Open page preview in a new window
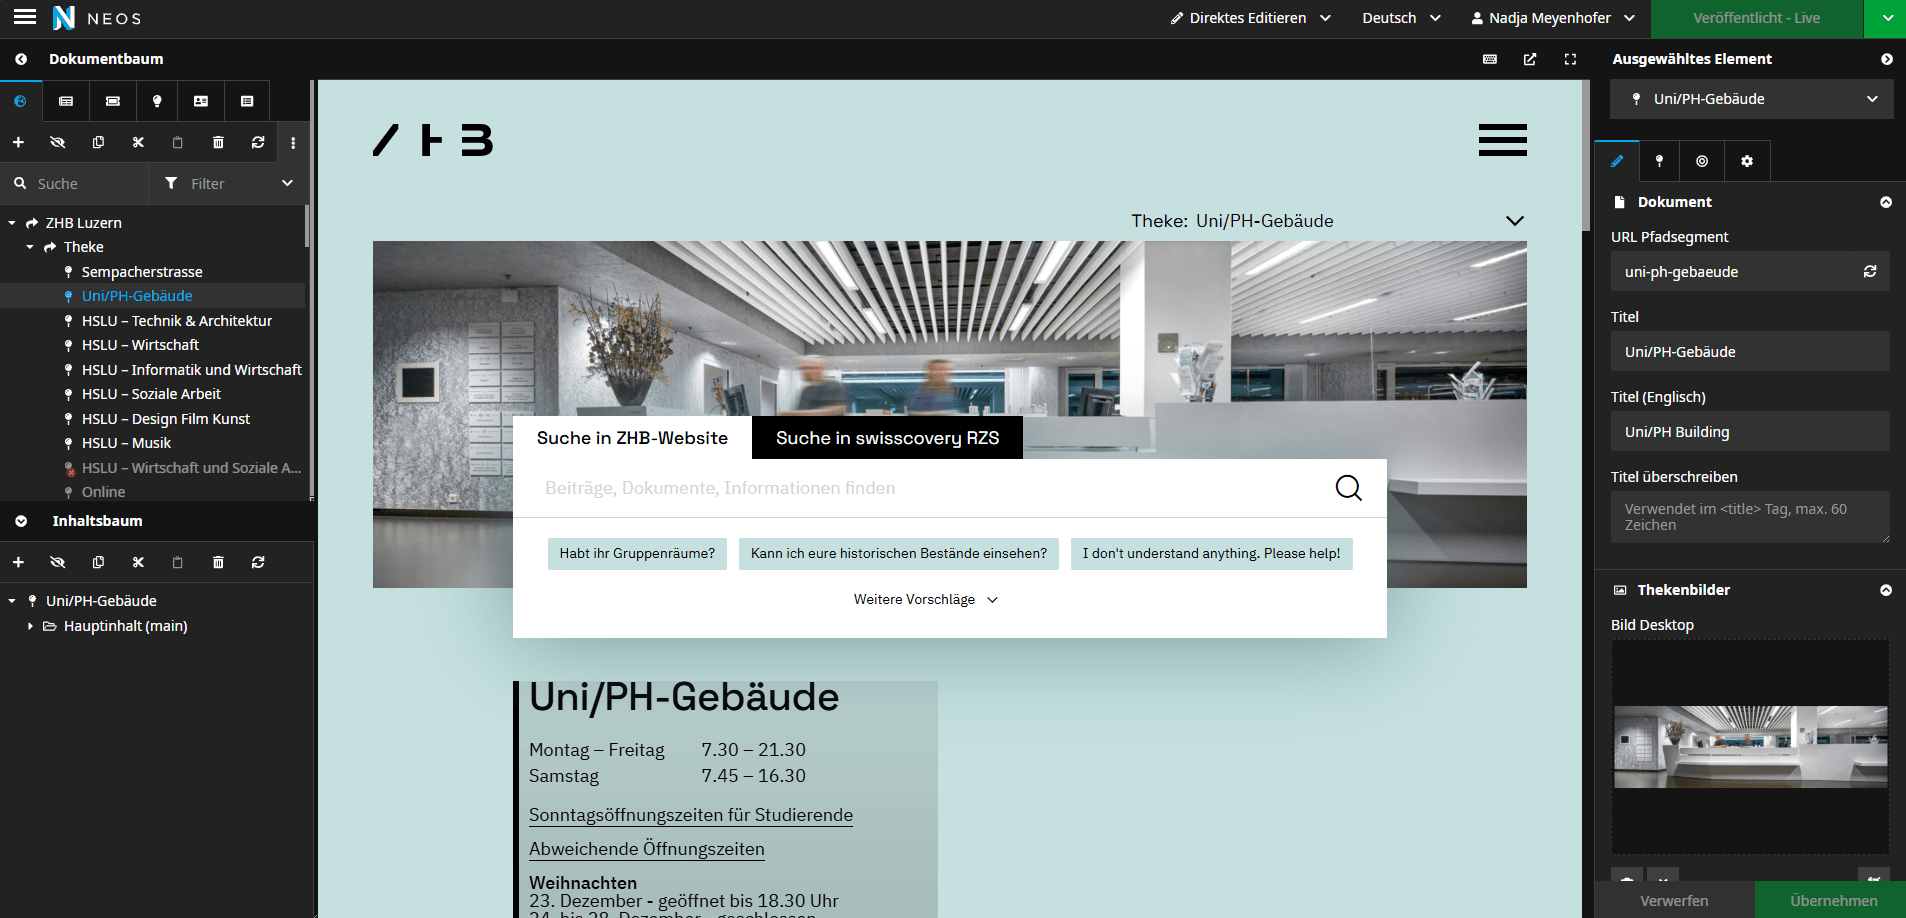Viewport: 1906px width, 918px height. click(x=1530, y=59)
